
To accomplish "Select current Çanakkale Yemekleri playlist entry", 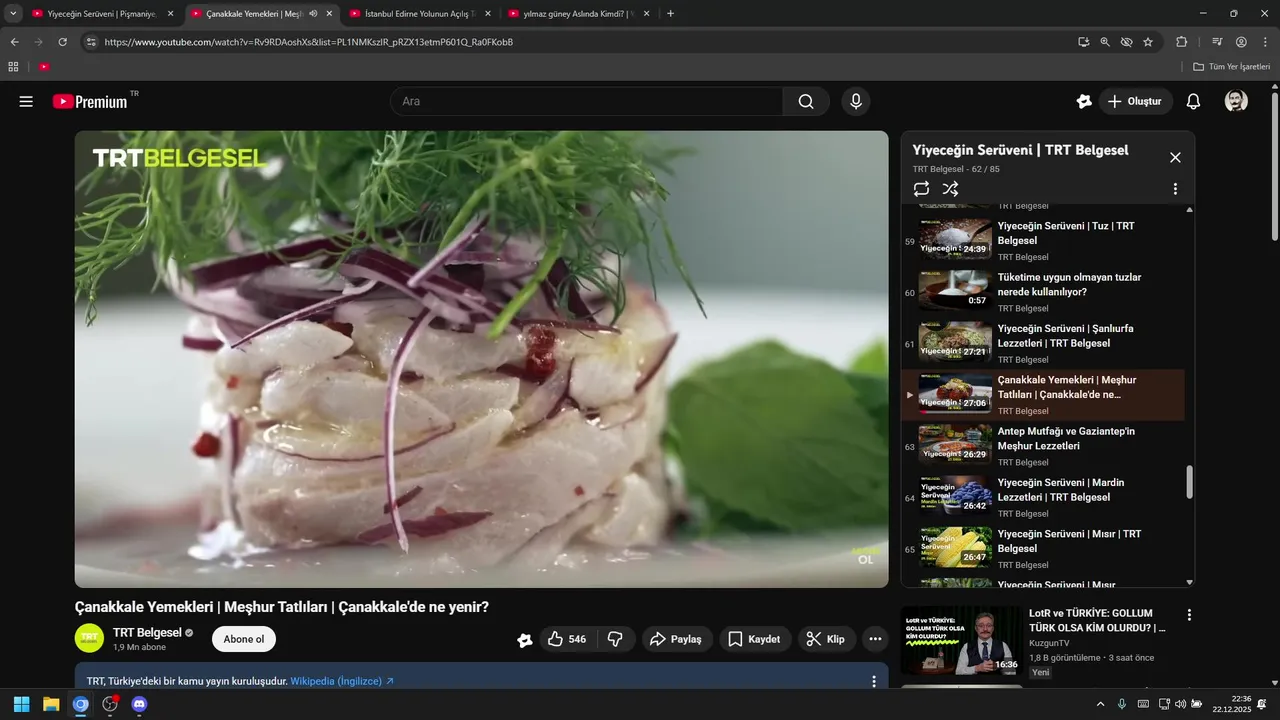I will [x=1043, y=395].
